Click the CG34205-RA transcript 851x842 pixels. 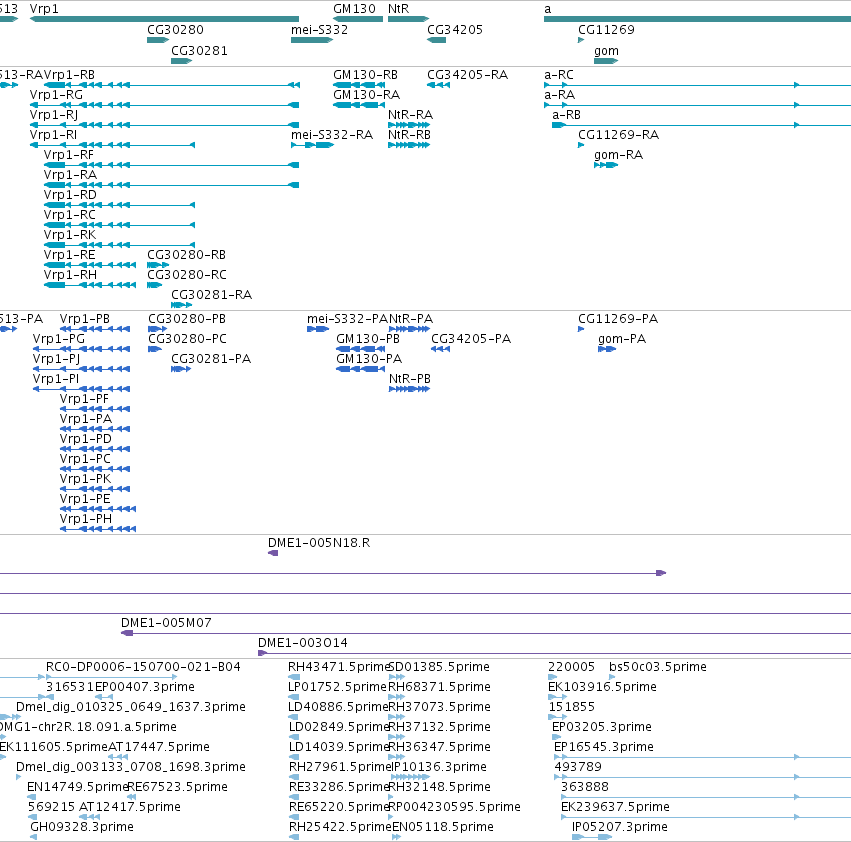(439, 85)
